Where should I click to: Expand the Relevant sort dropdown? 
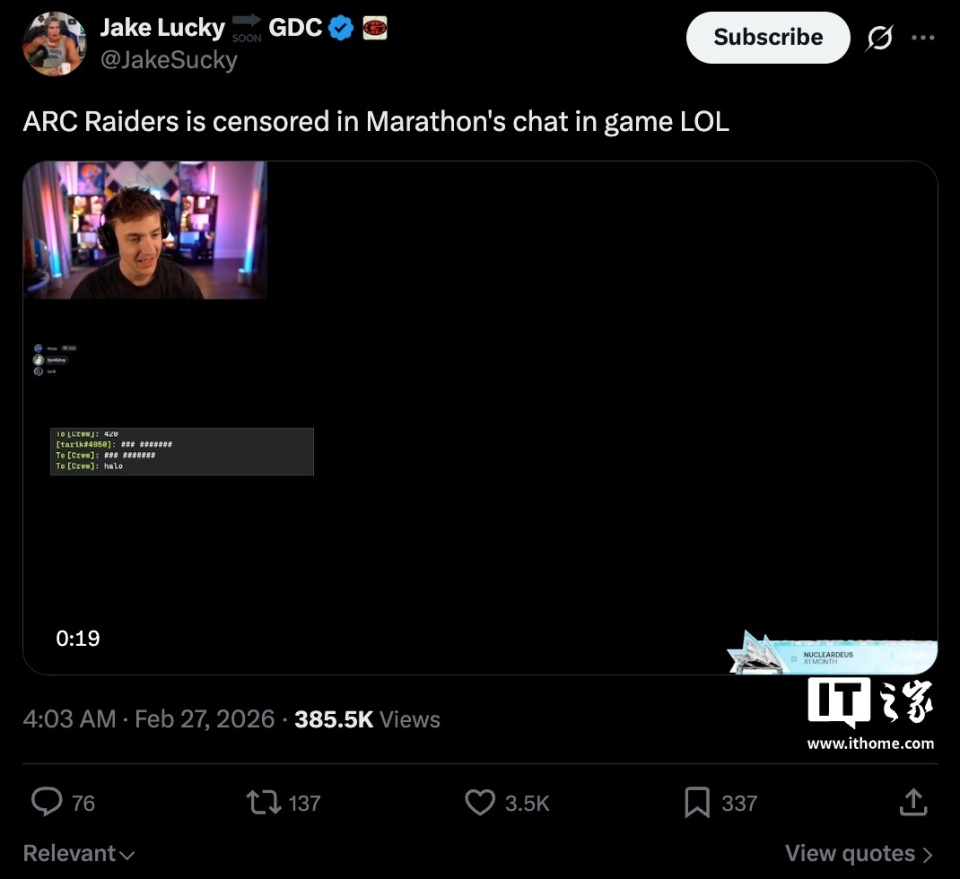tap(78, 853)
